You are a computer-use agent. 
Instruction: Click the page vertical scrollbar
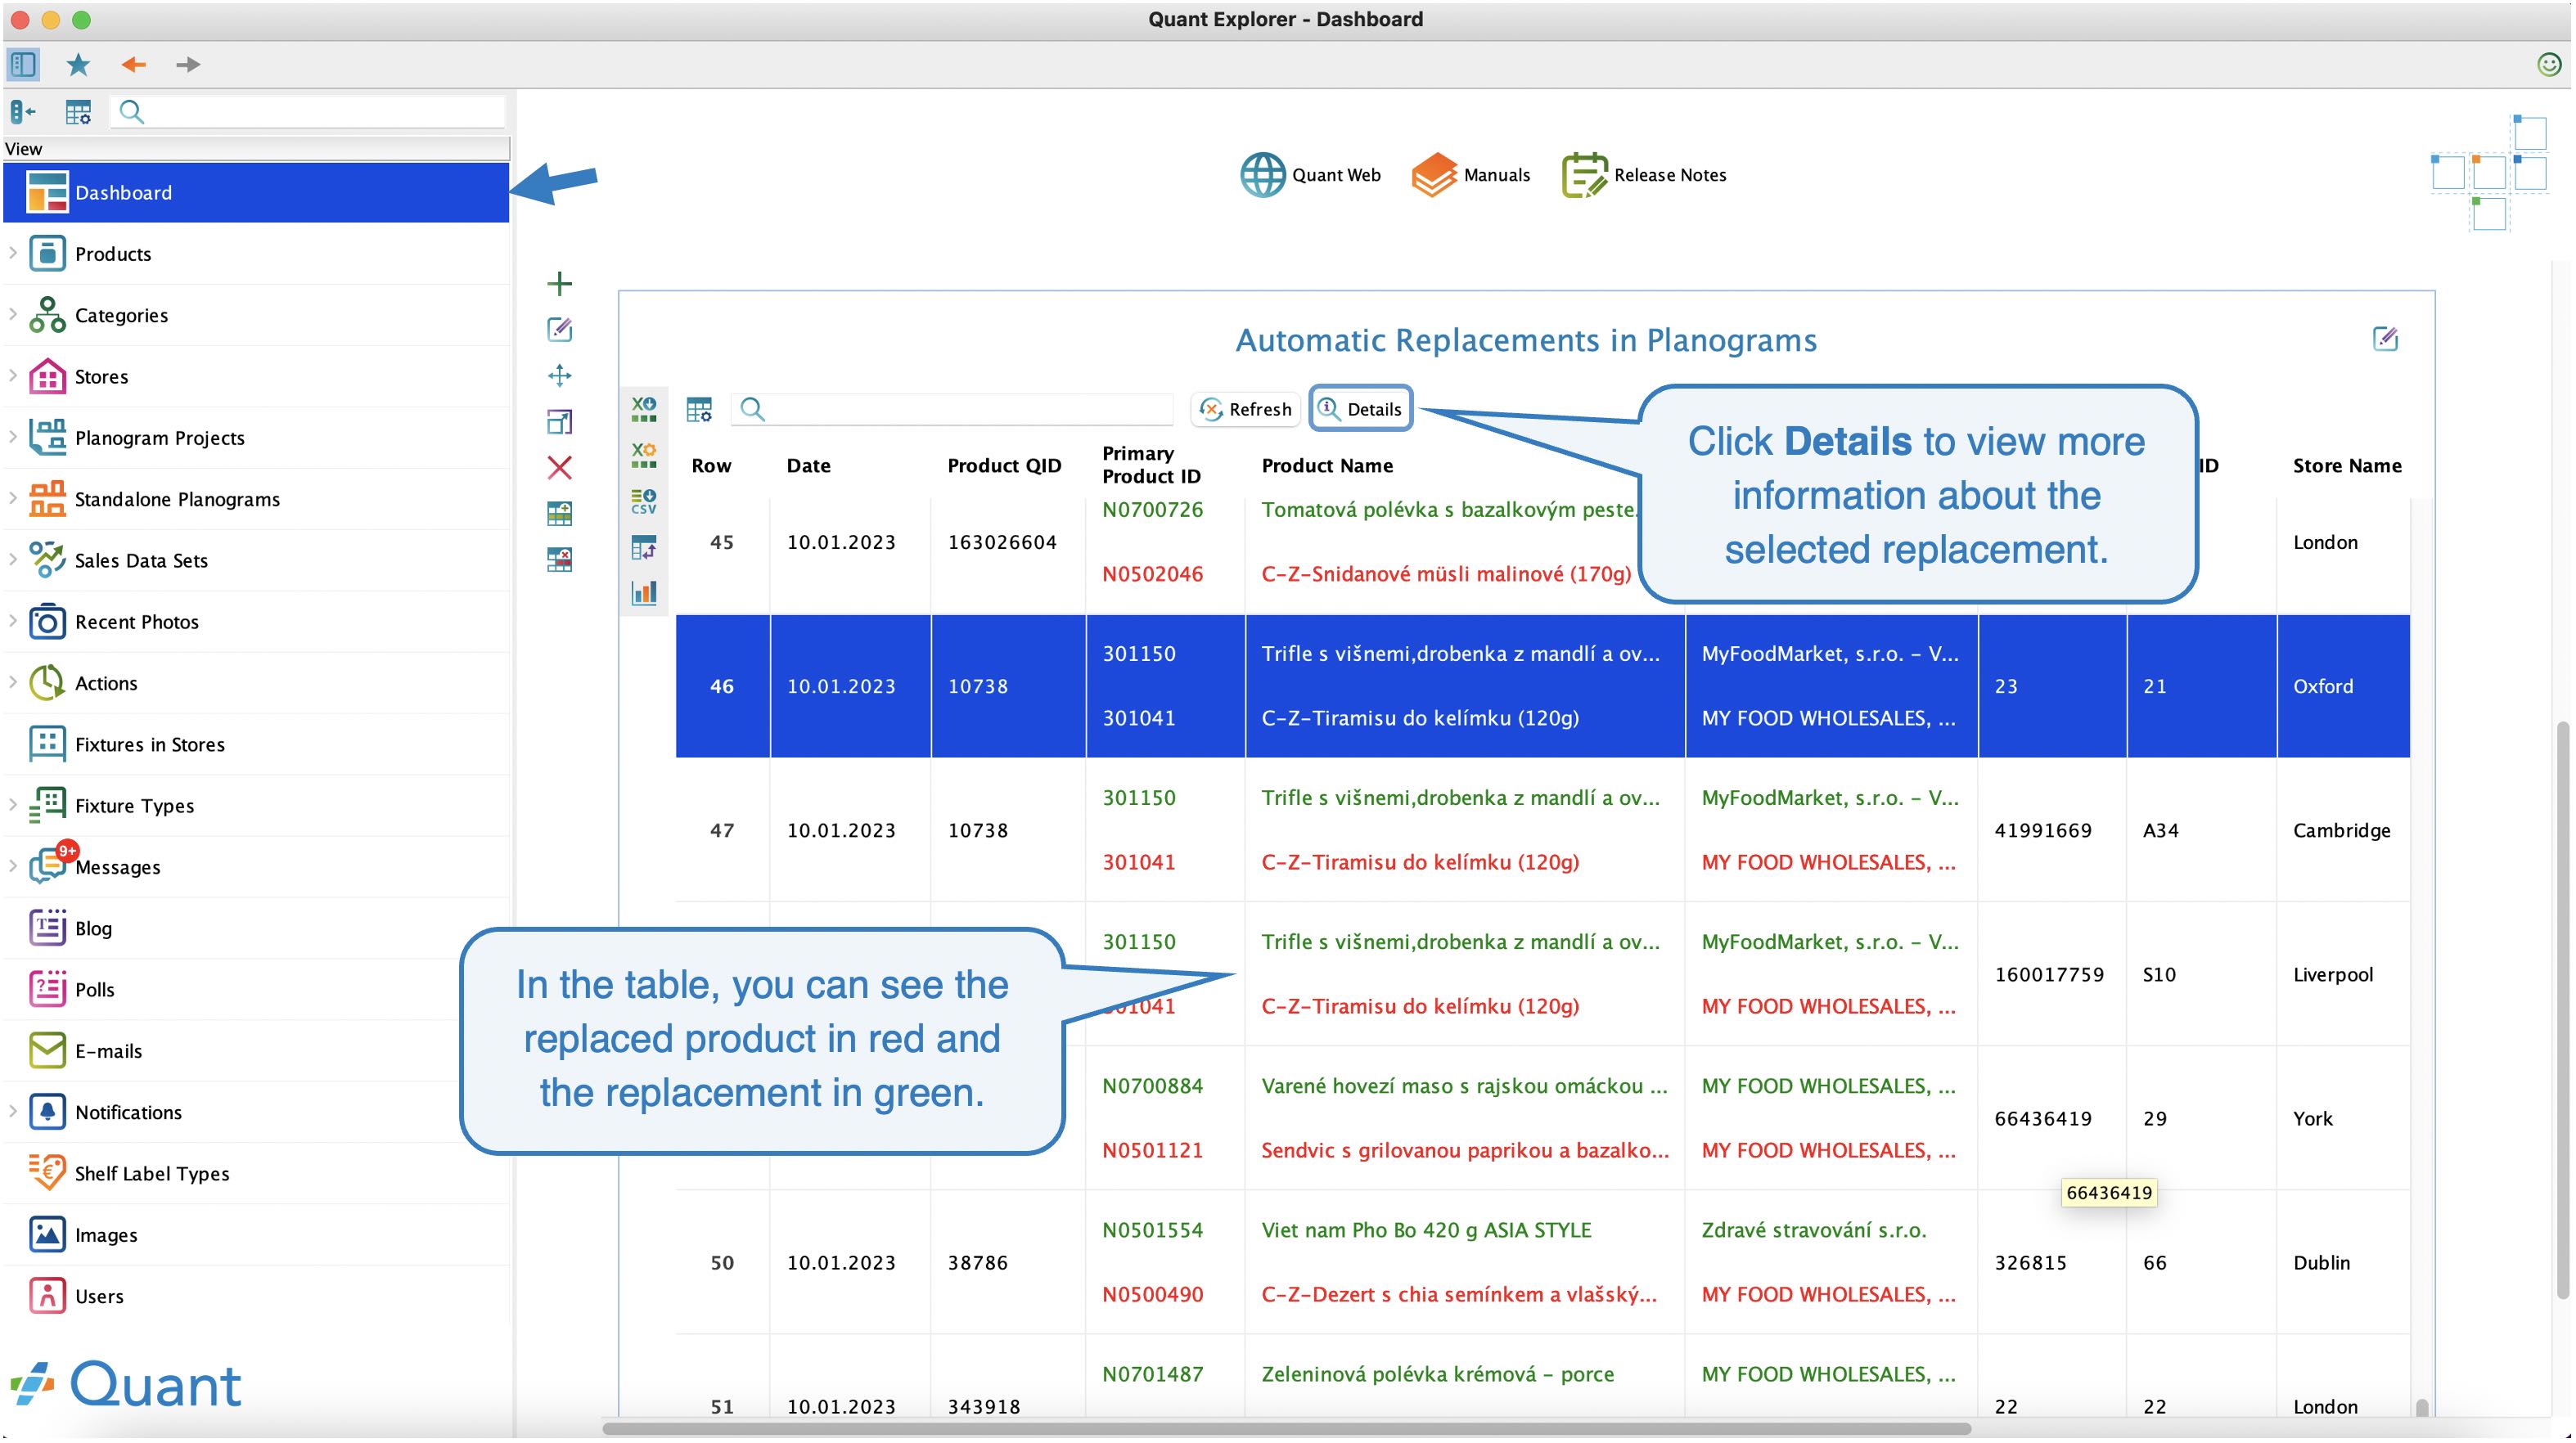[x=2562, y=1010]
